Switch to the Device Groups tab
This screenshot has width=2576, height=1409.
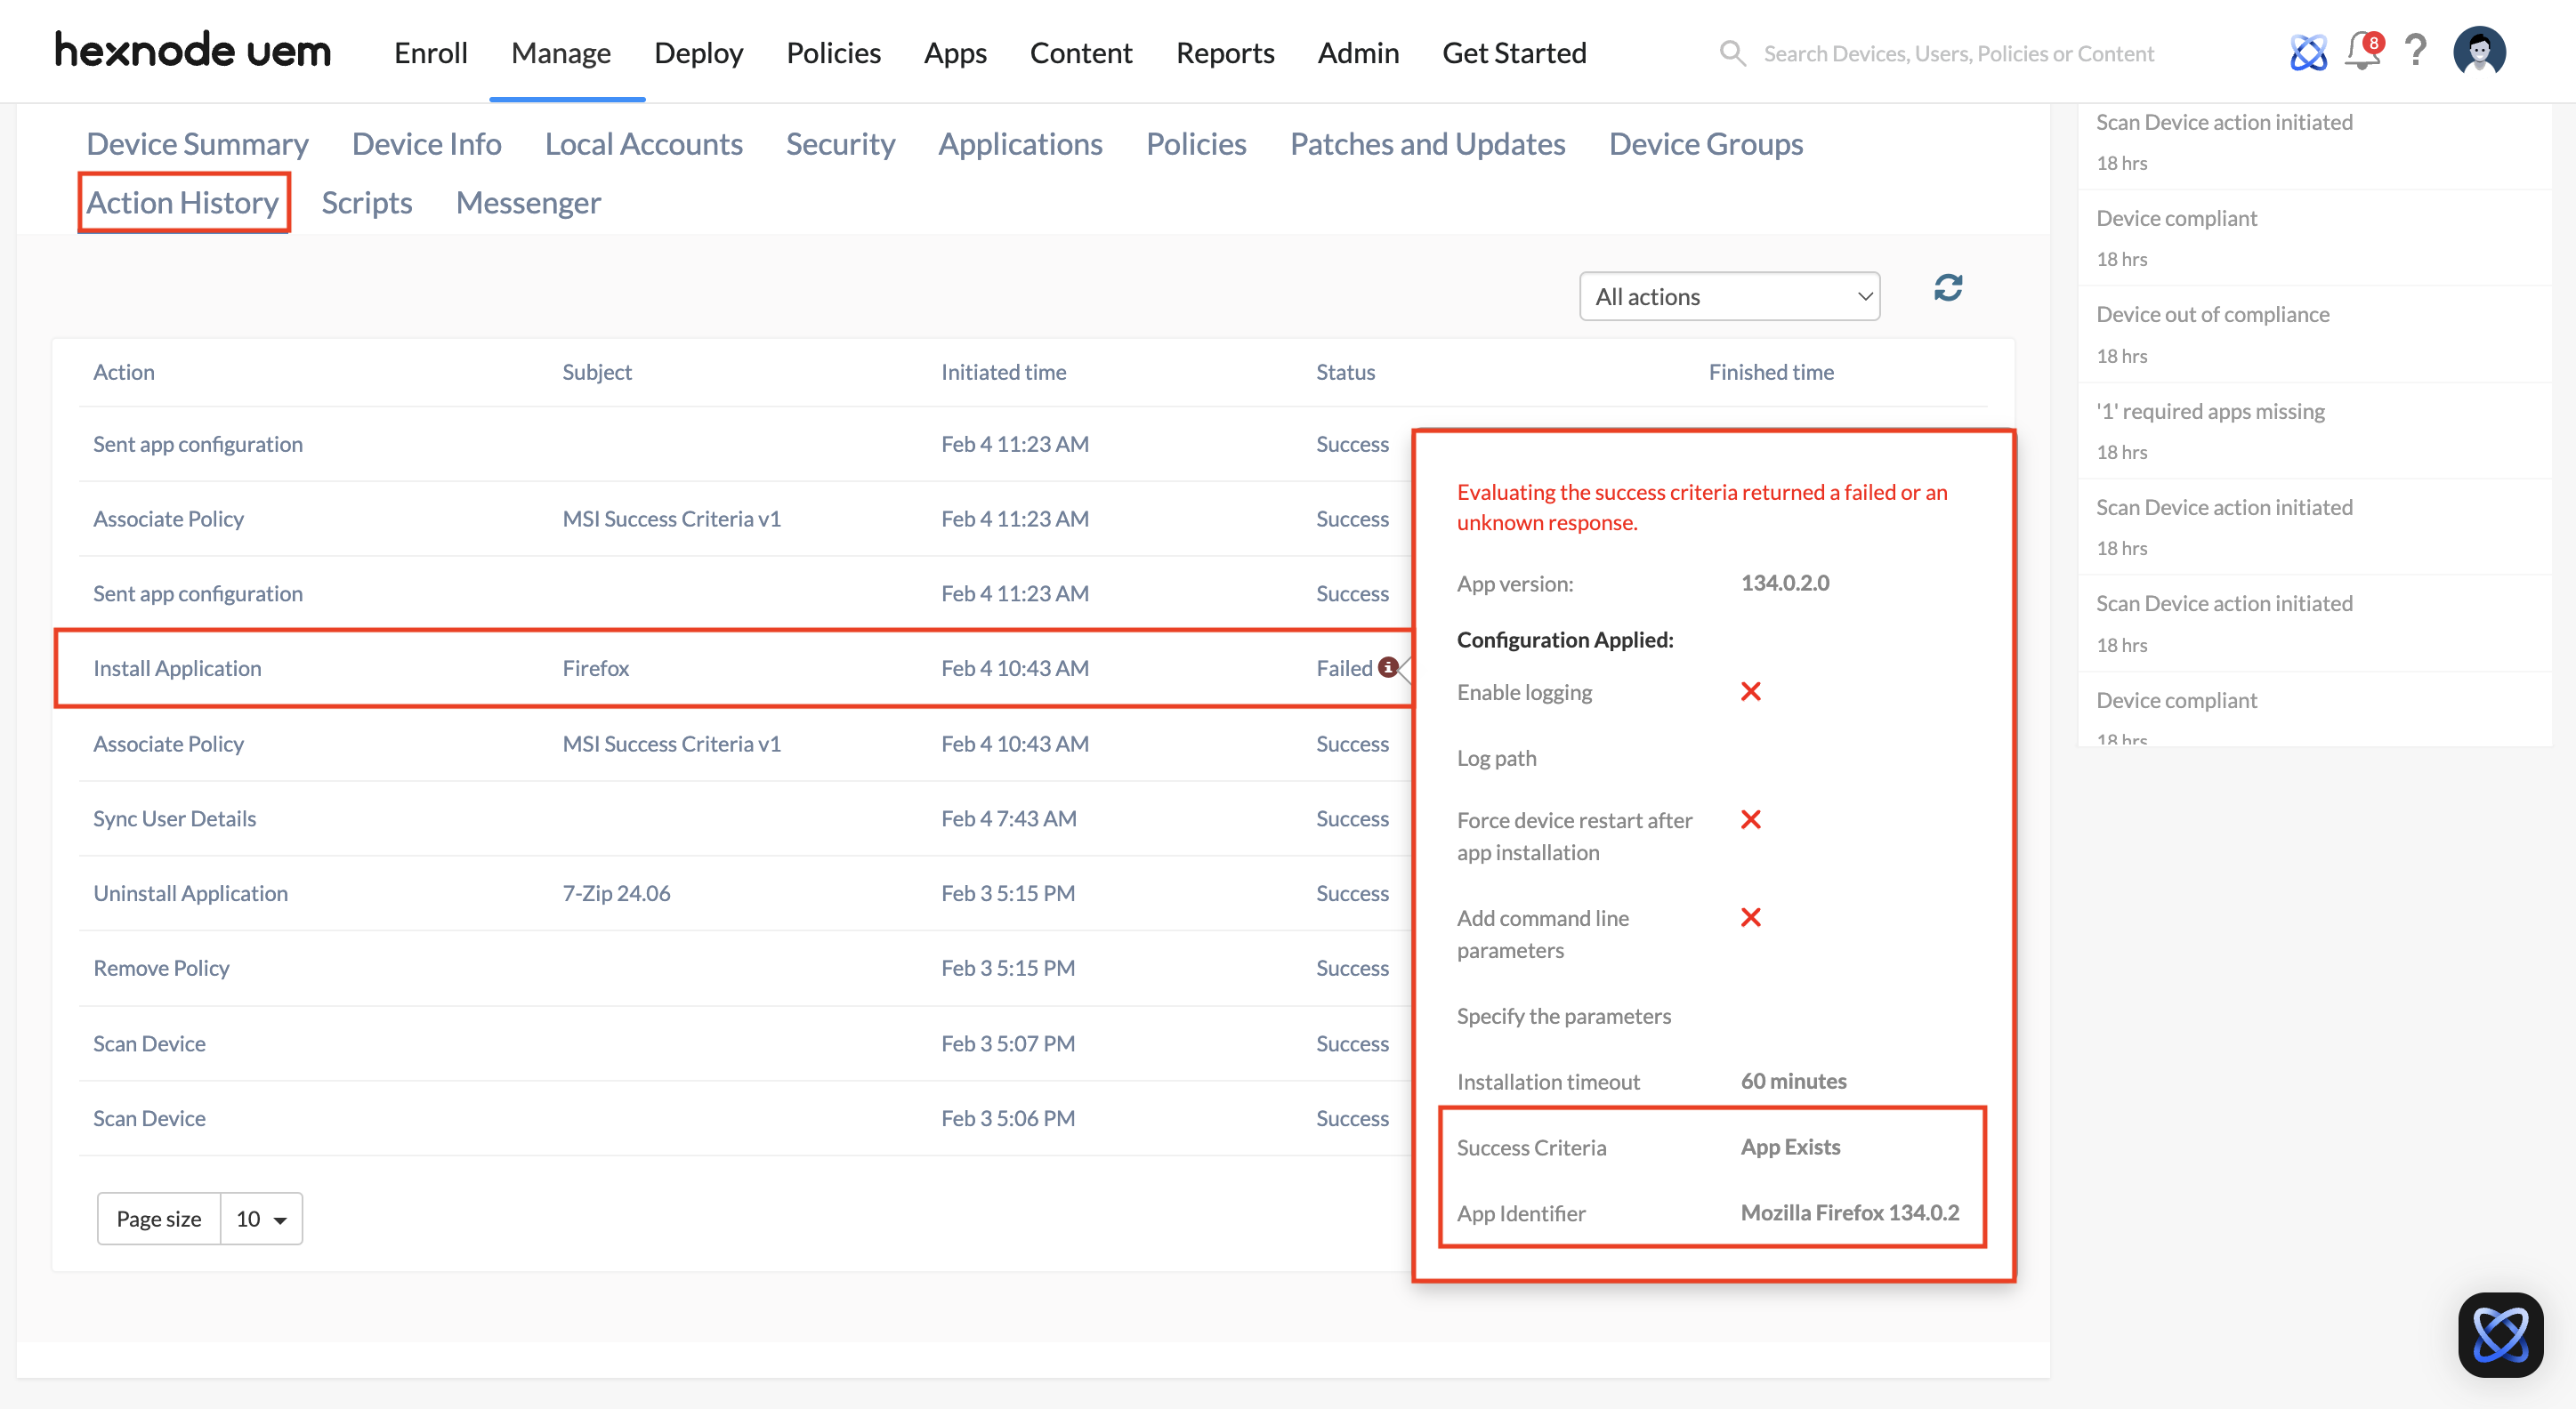click(1706, 144)
